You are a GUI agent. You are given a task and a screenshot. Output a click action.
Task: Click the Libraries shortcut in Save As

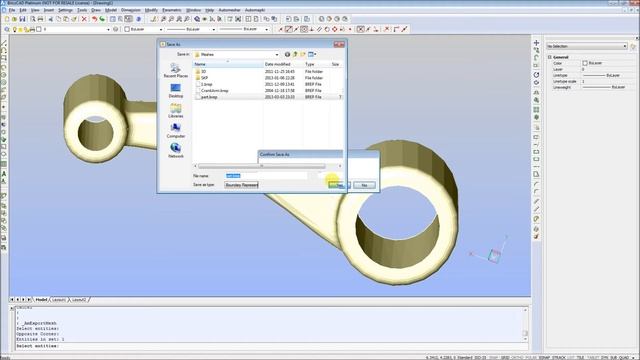[176, 111]
